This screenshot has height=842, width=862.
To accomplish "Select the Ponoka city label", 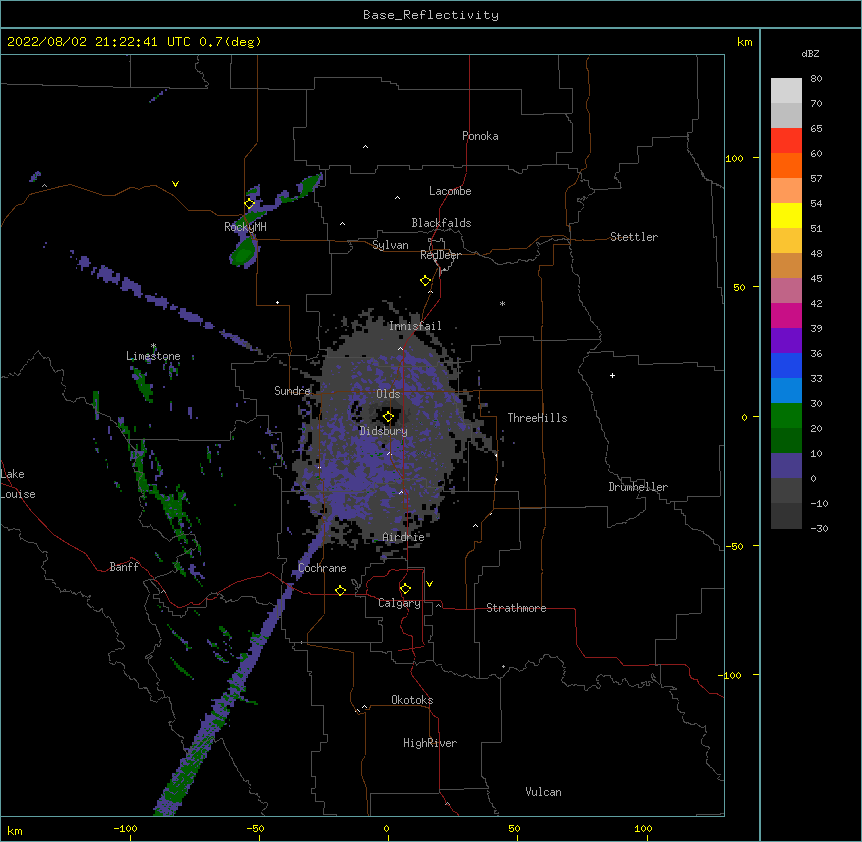I will click(x=480, y=136).
